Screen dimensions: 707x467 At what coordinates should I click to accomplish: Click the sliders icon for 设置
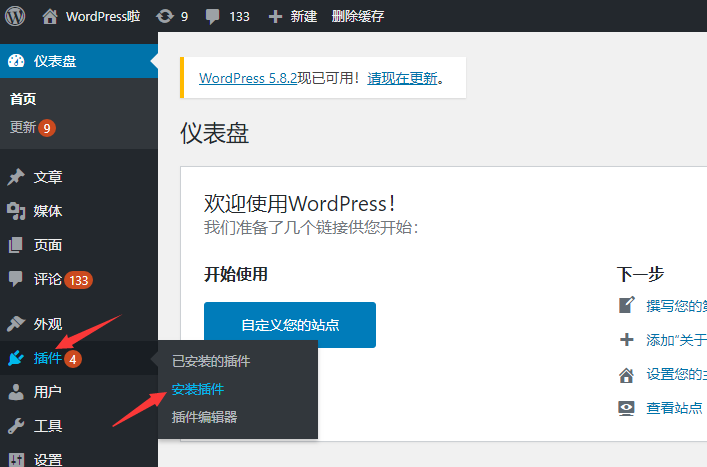pyautogui.click(x=16, y=459)
